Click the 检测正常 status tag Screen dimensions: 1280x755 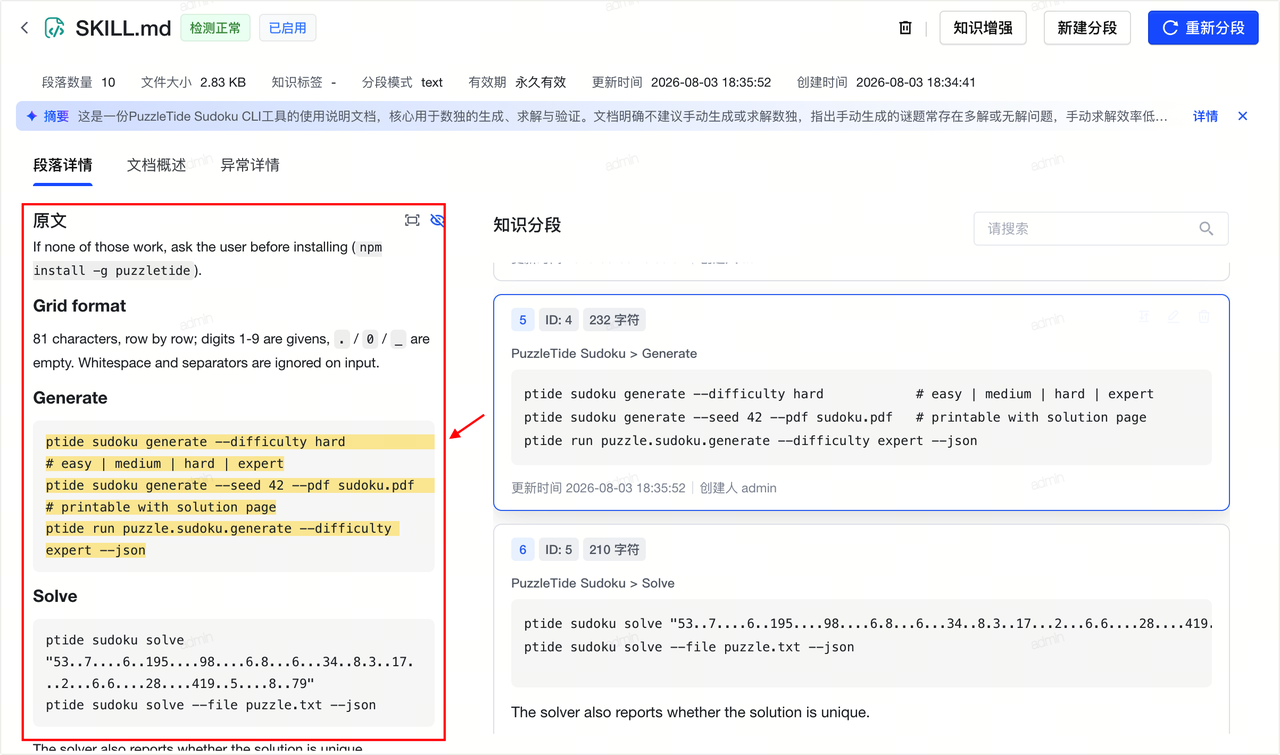tap(216, 28)
